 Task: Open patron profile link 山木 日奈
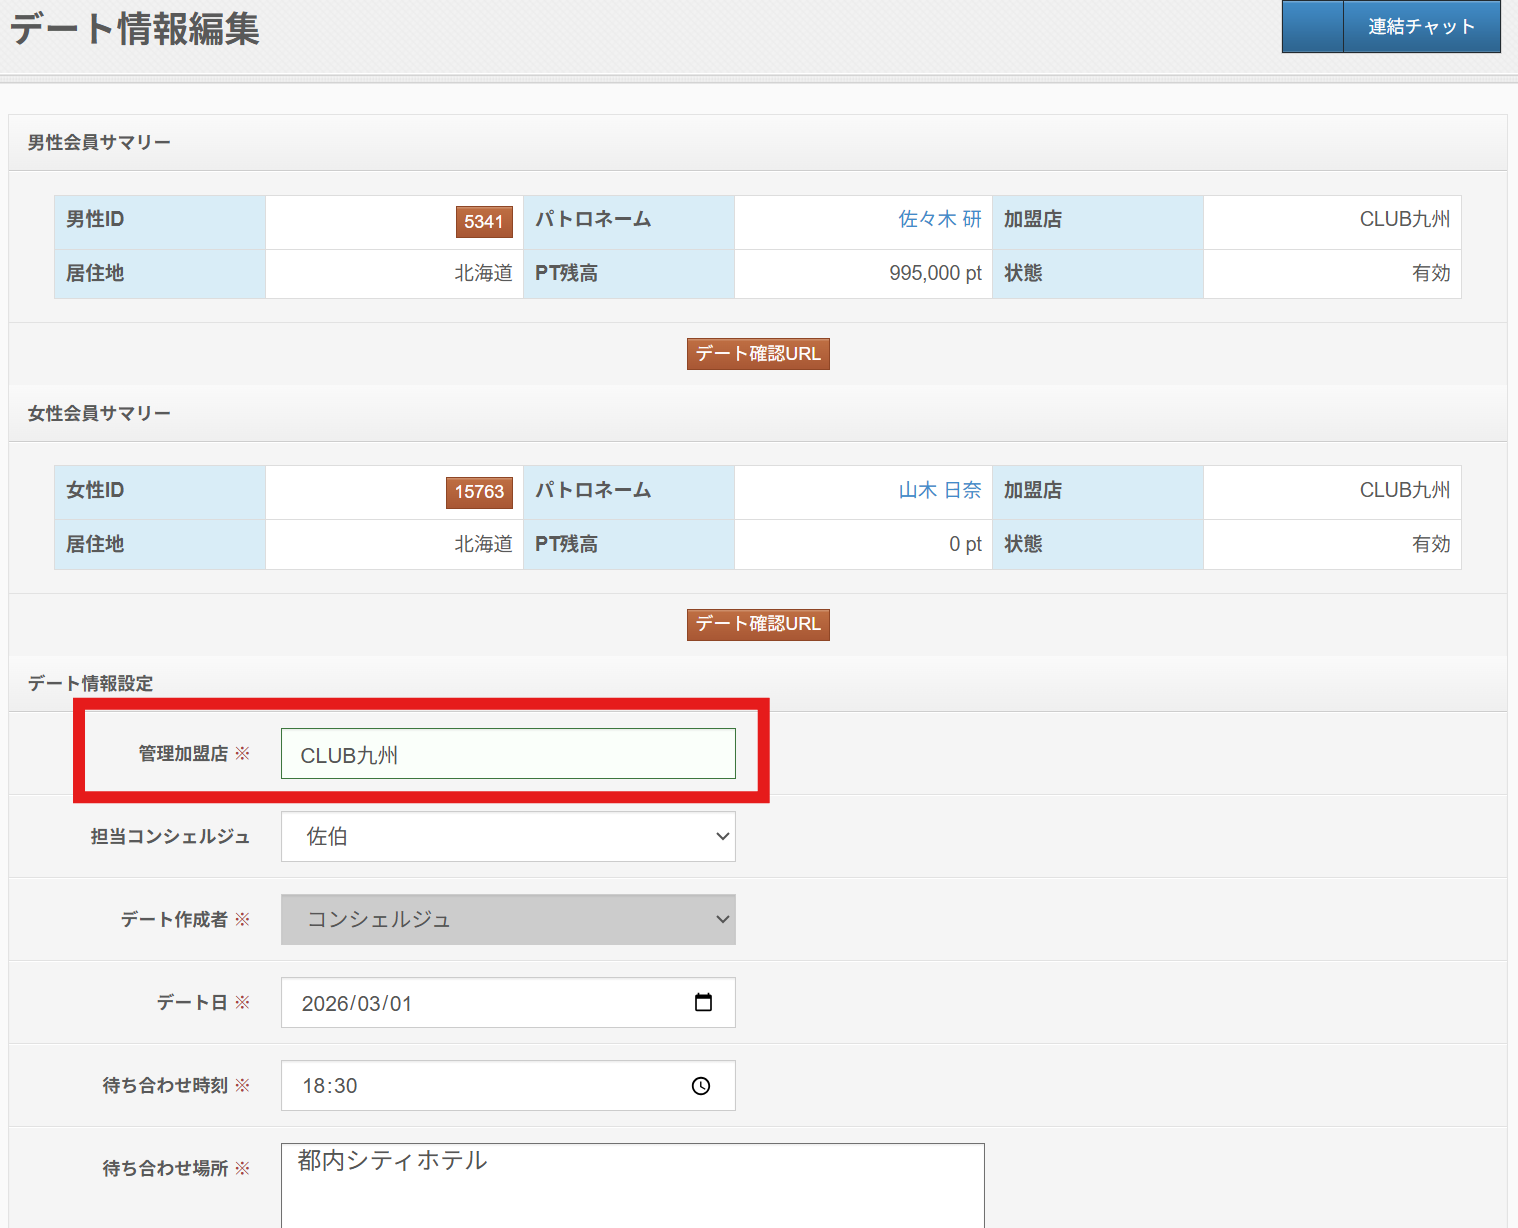(x=939, y=490)
